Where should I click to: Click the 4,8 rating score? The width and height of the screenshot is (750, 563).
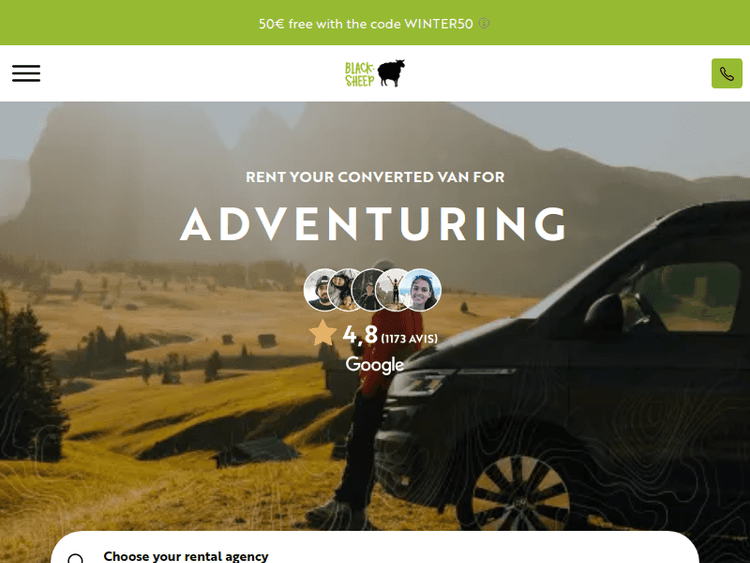click(x=360, y=334)
